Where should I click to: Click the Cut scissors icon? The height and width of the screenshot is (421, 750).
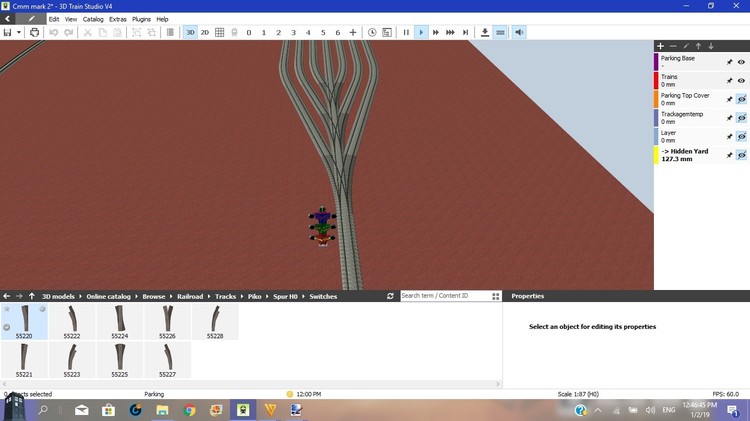coord(88,33)
